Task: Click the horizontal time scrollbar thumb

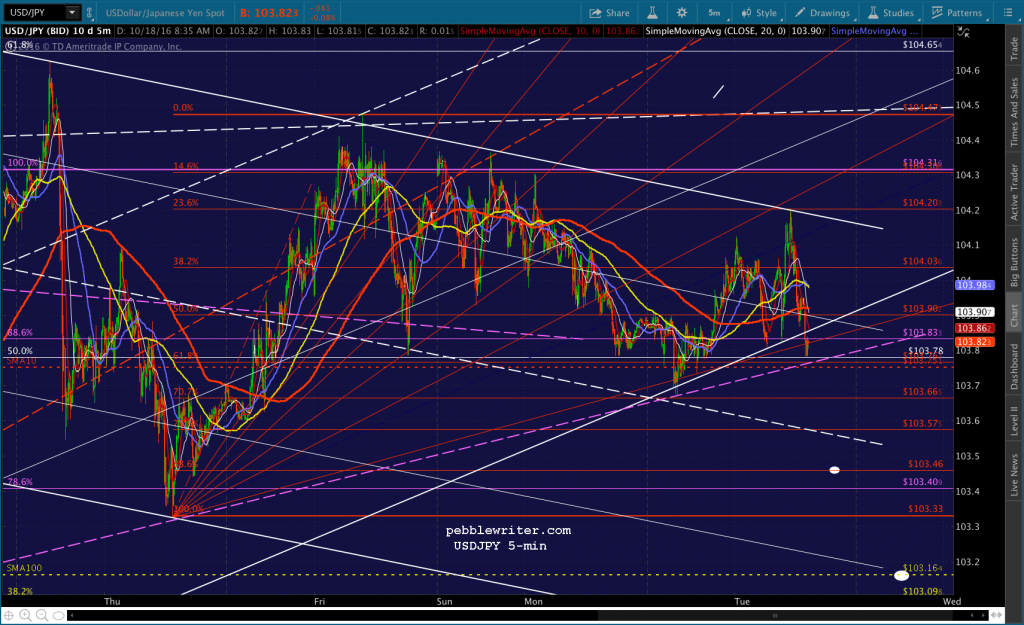Action: click(x=775, y=615)
